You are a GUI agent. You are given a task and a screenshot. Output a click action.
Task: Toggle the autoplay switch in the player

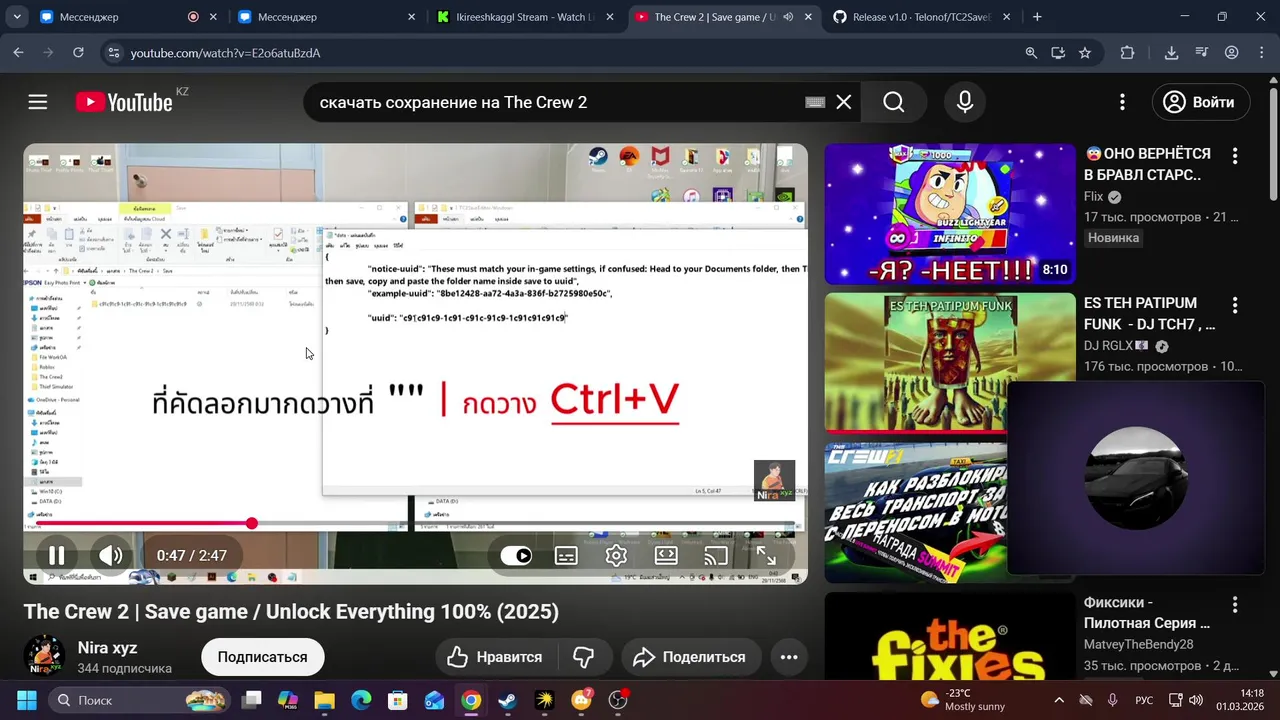coord(516,556)
